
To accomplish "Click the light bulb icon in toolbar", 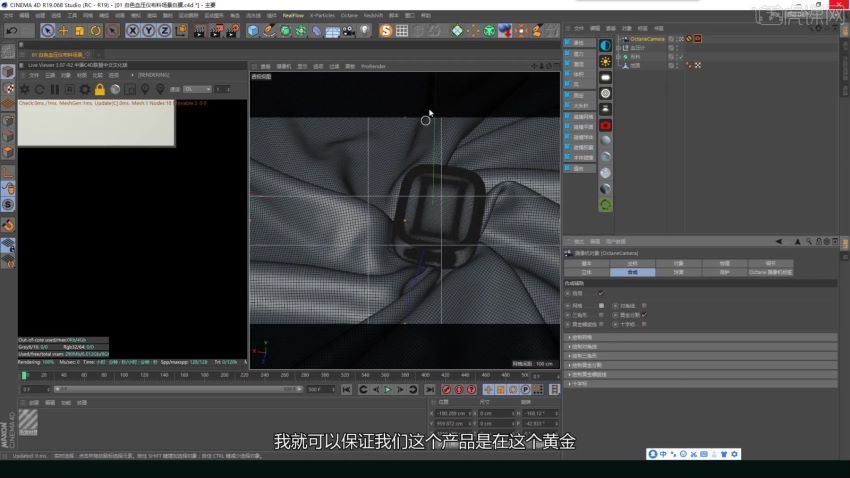I will (x=364, y=31).
